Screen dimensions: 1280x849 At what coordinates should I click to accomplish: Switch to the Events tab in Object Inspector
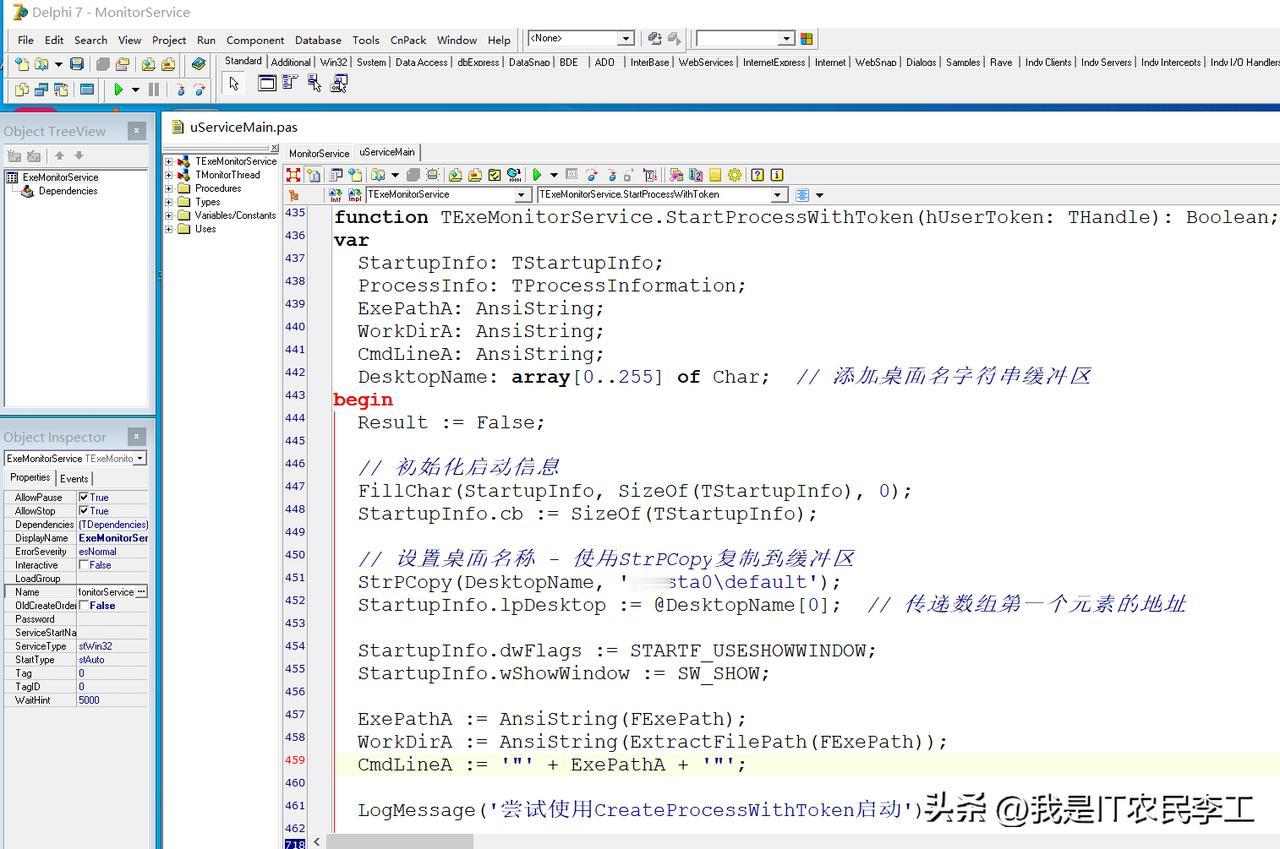pos(74,479)
